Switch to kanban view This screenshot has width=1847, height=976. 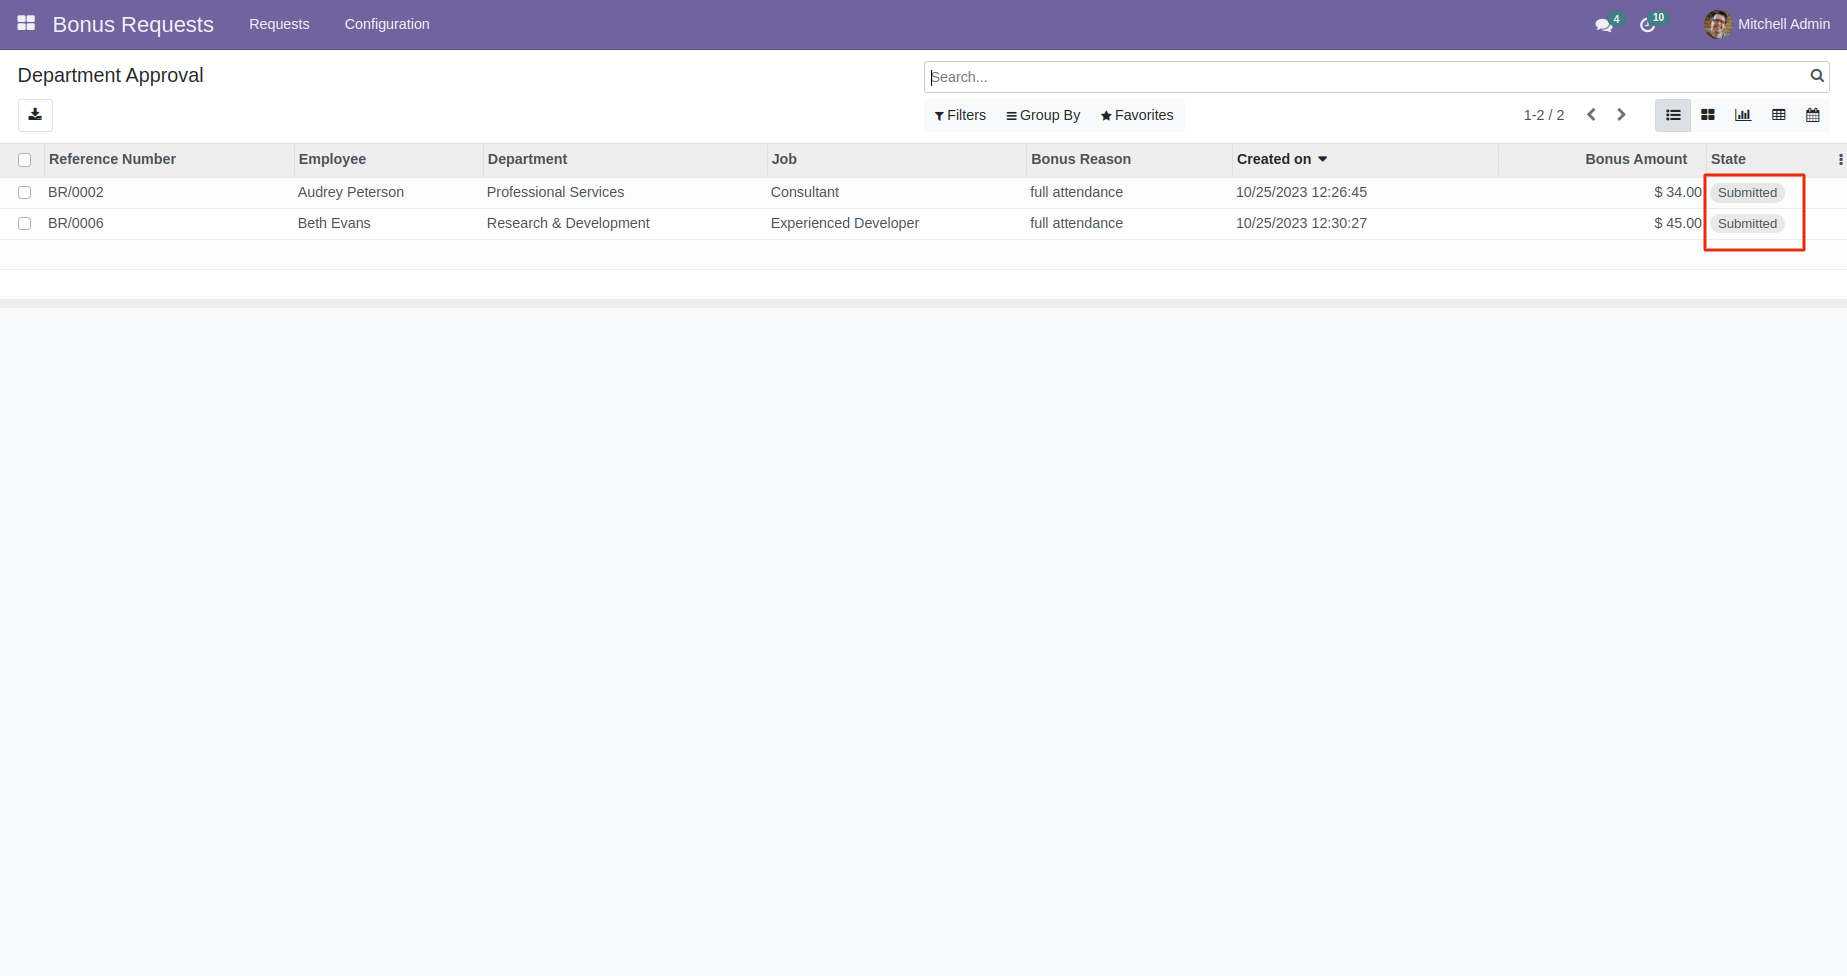(1708, 115)
